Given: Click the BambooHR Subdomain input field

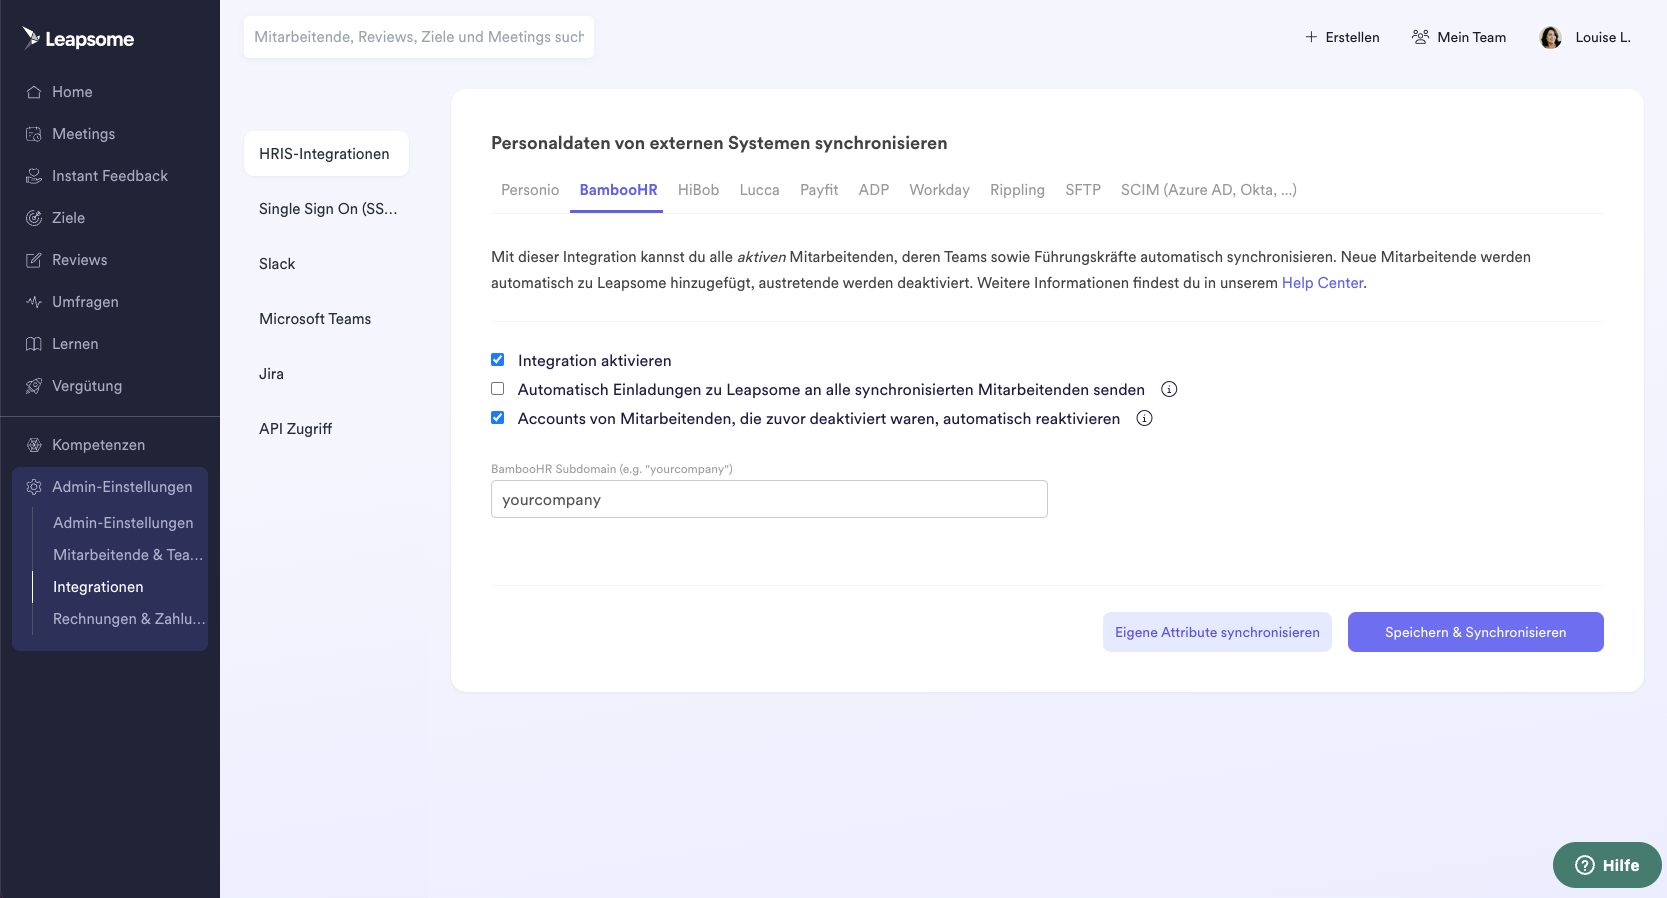Looking at the screenshot, I should (x=769, y=499).
